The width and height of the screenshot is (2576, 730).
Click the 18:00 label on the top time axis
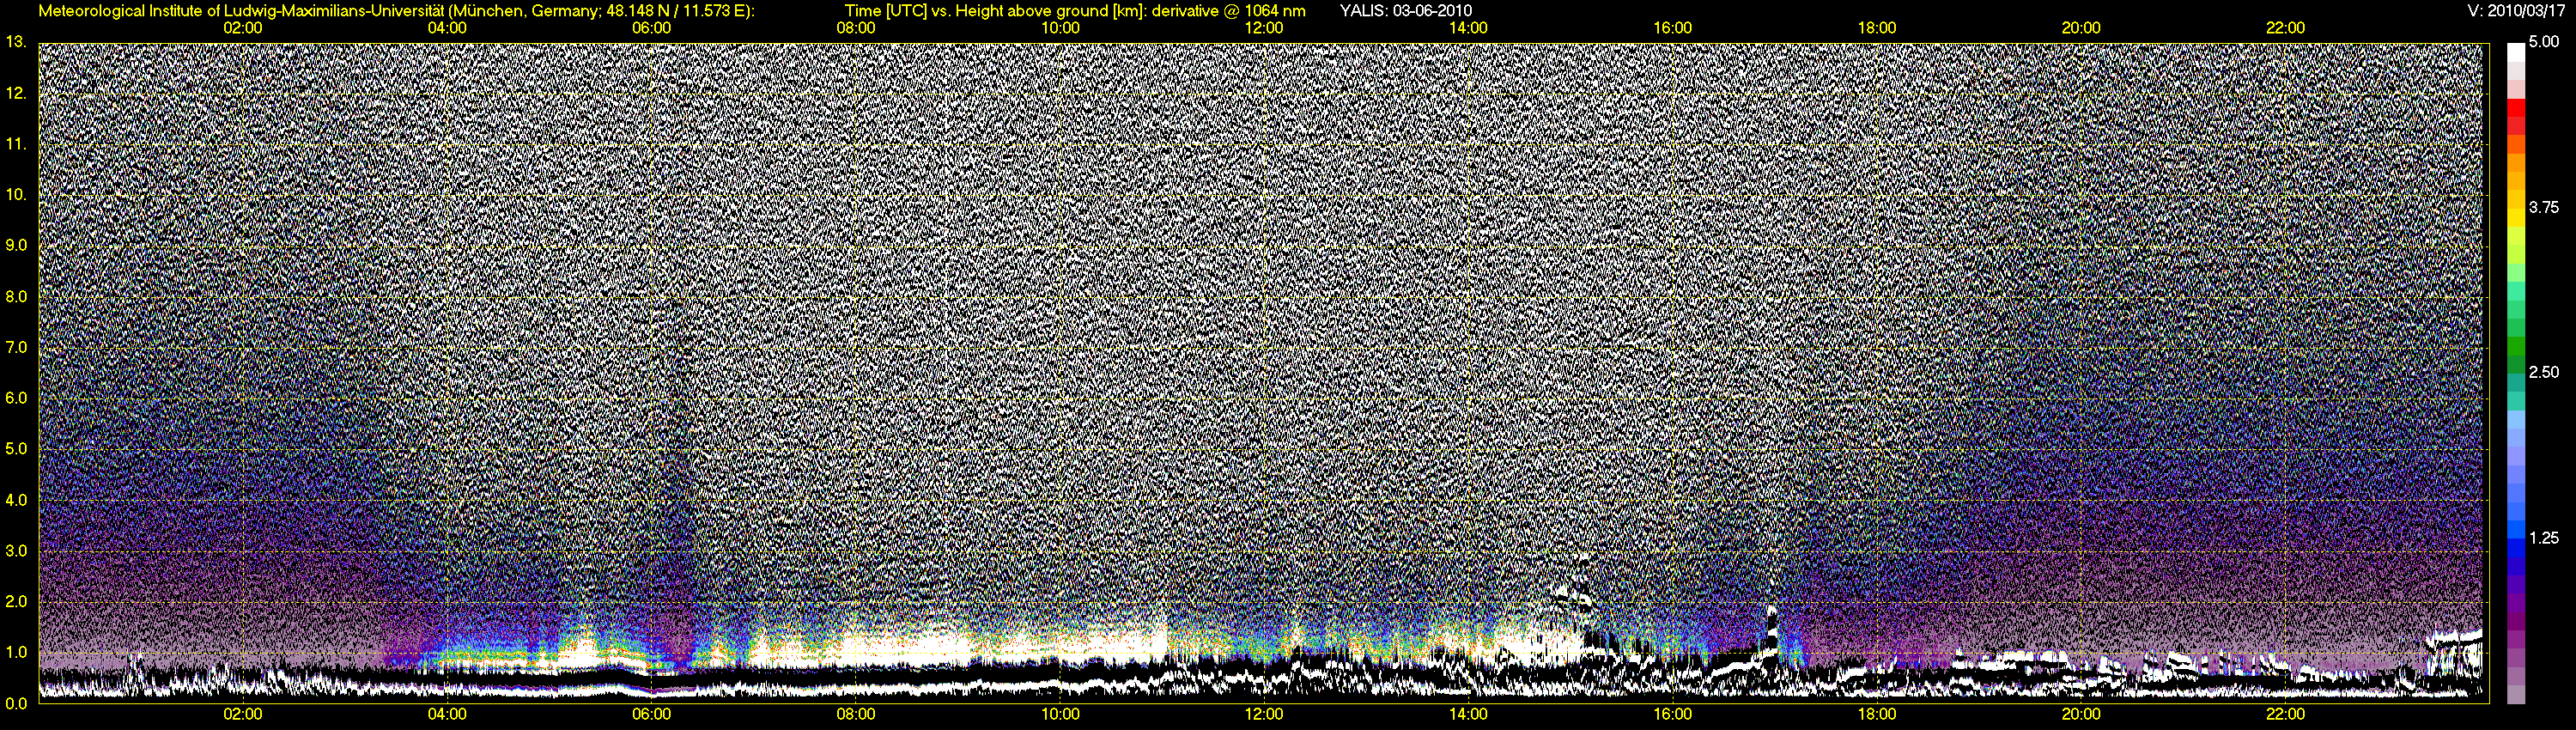coord(1877,27)
